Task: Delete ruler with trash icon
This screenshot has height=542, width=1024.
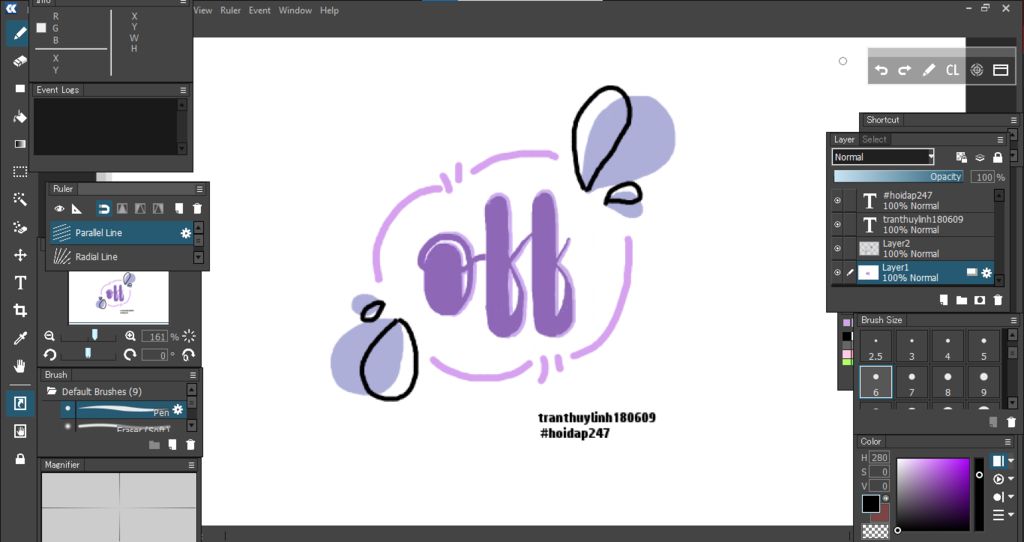Action: pyautogui.click(x=197, y=209)
